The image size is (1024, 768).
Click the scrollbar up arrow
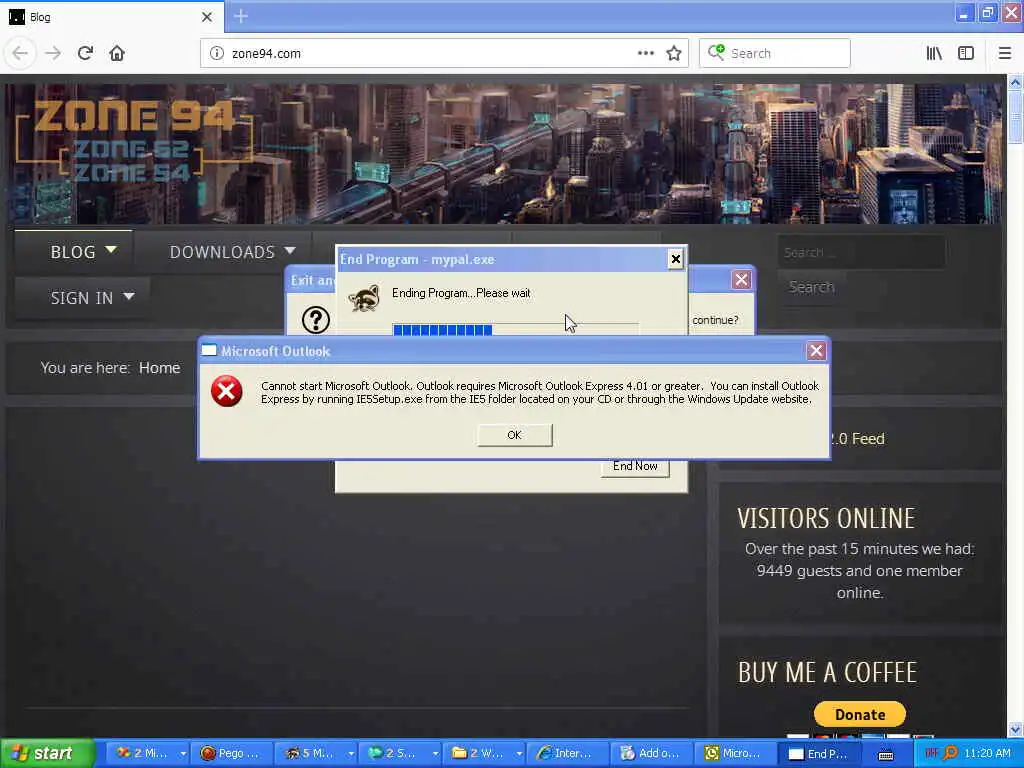coord(1015,83)
